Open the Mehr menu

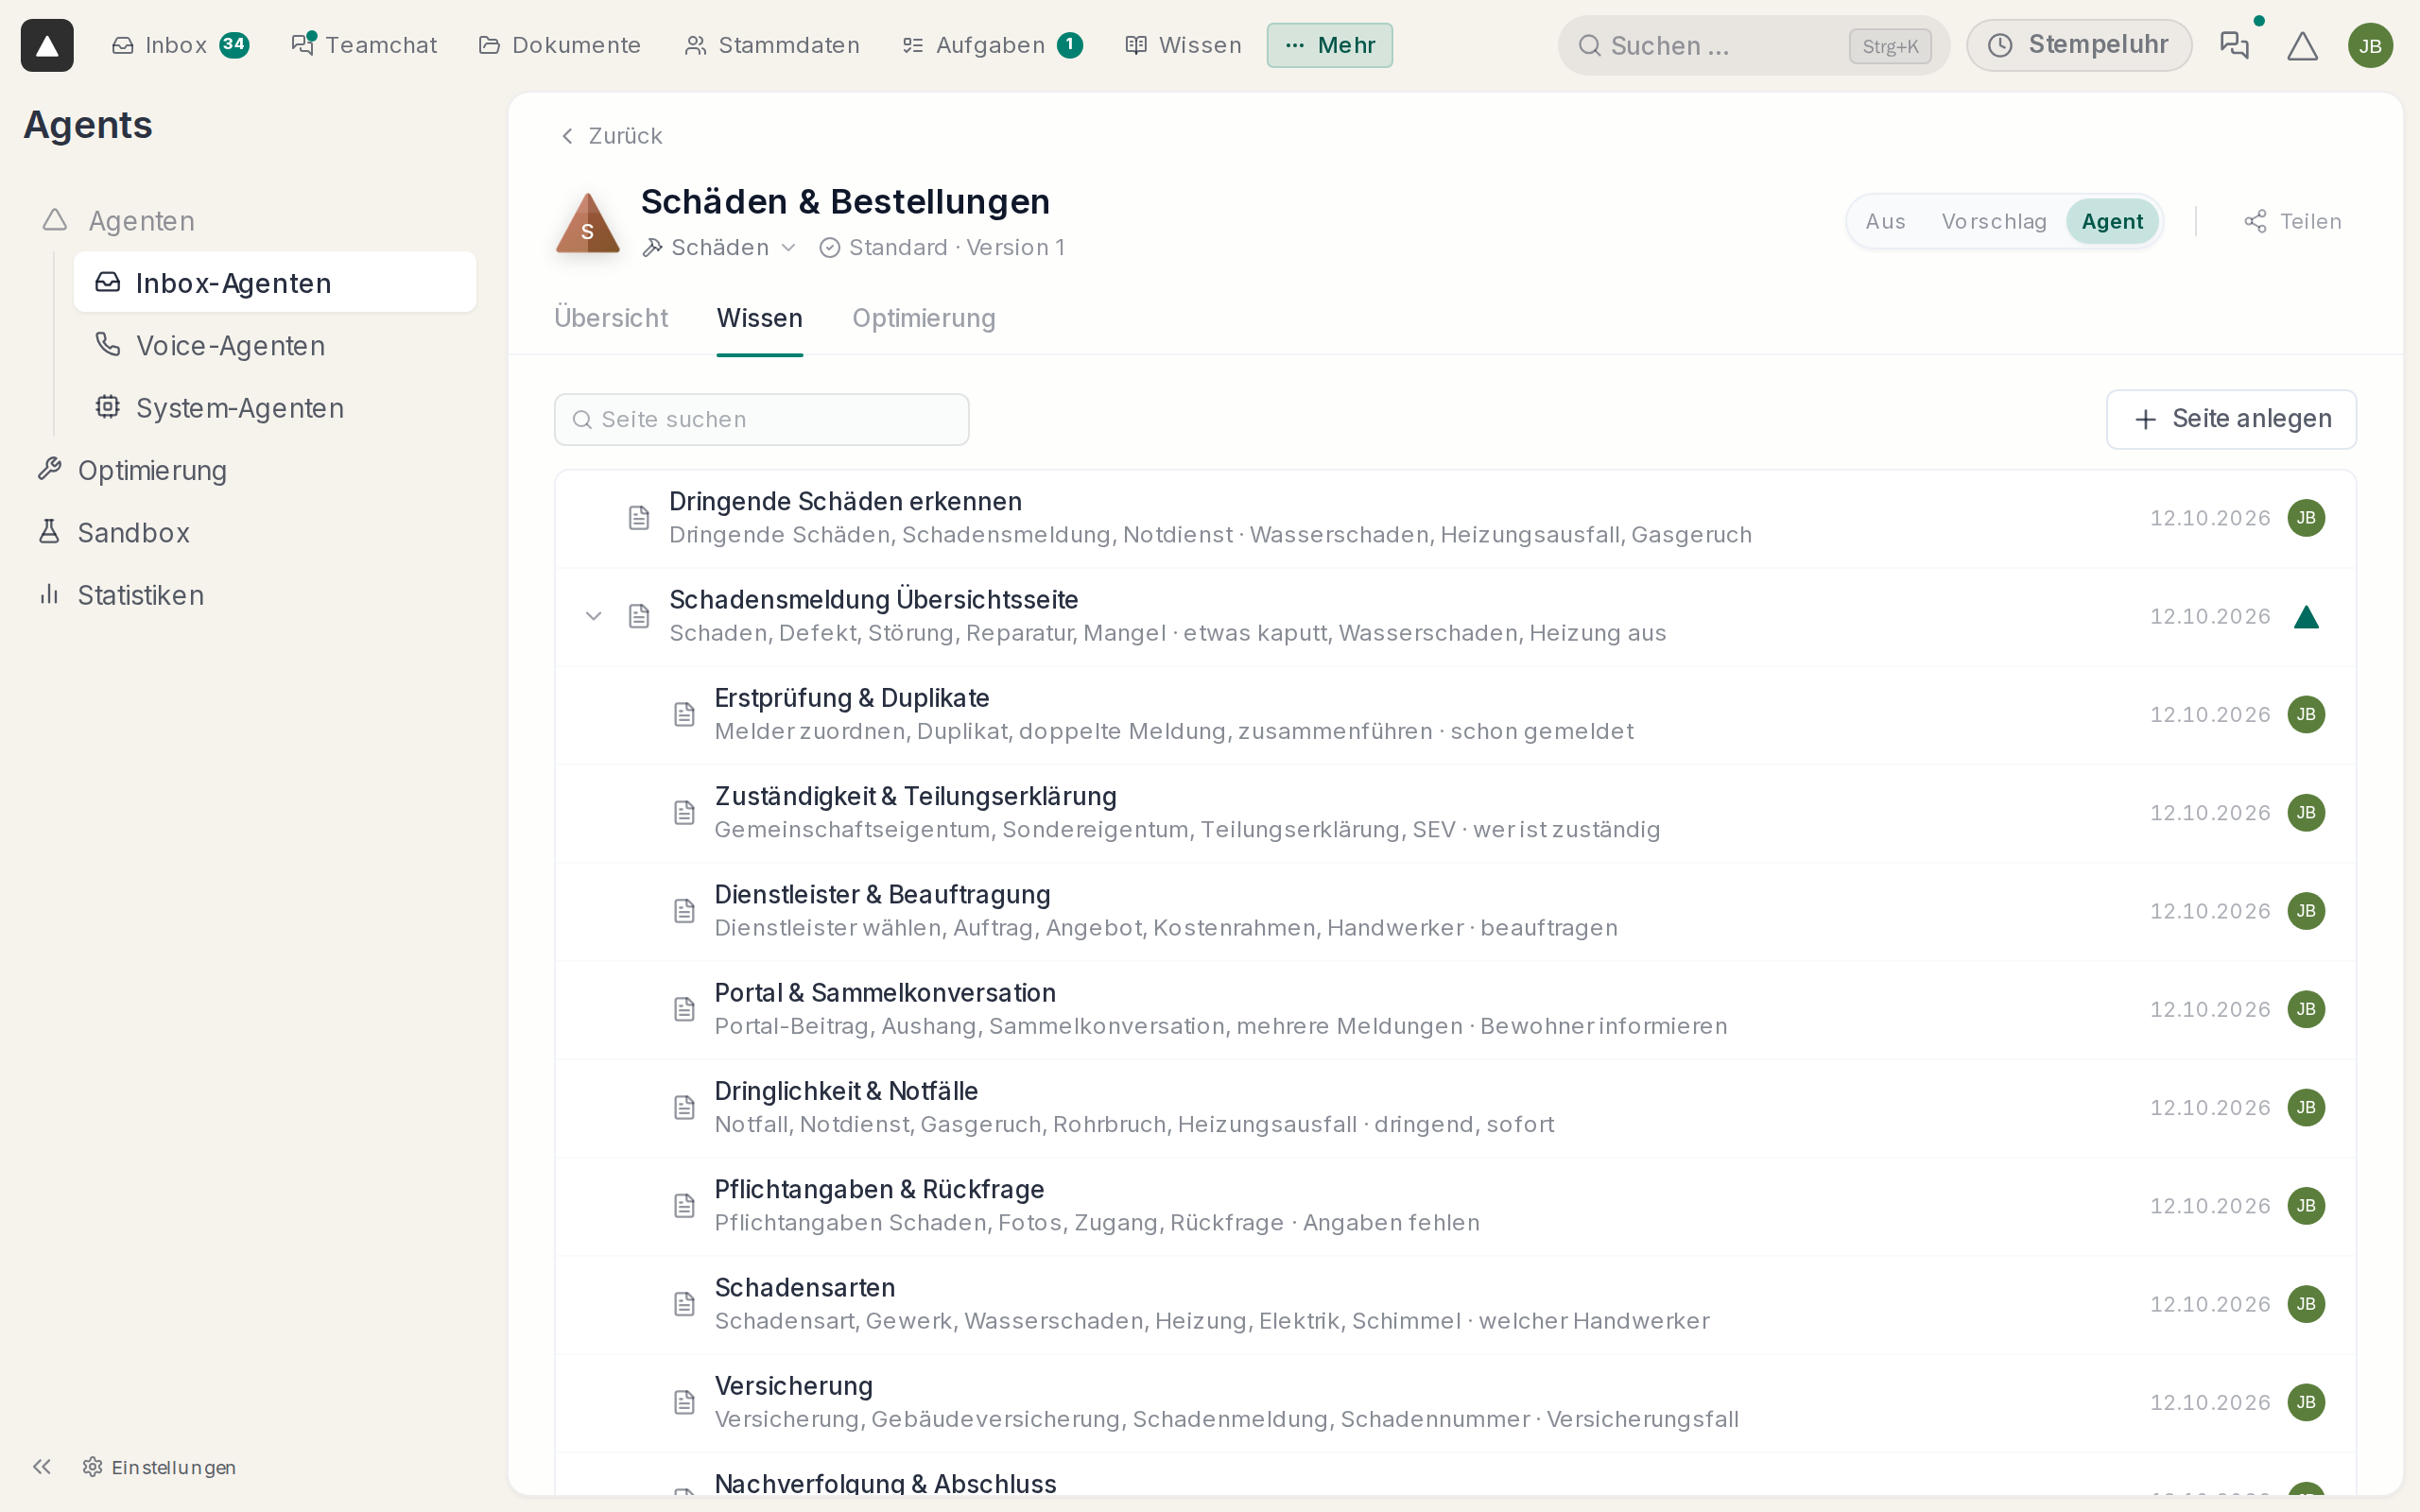1329,45
